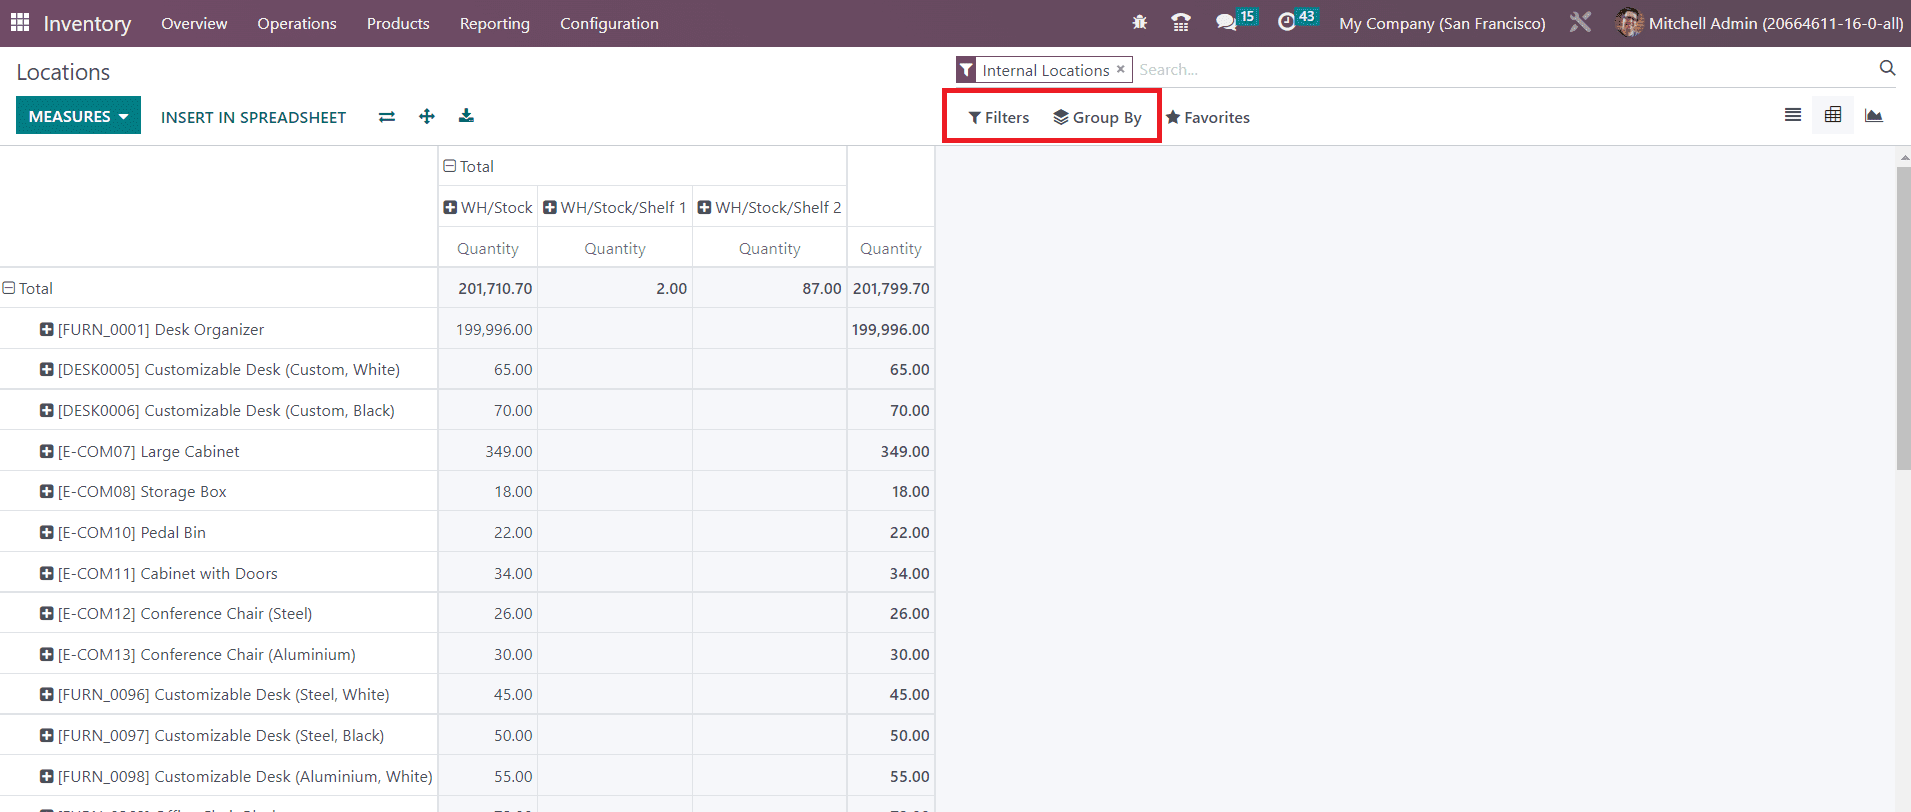This screenshot has height=812, width=1911.
Task: Download the pivot table as xlsx
Action: [x=466, y=117]
